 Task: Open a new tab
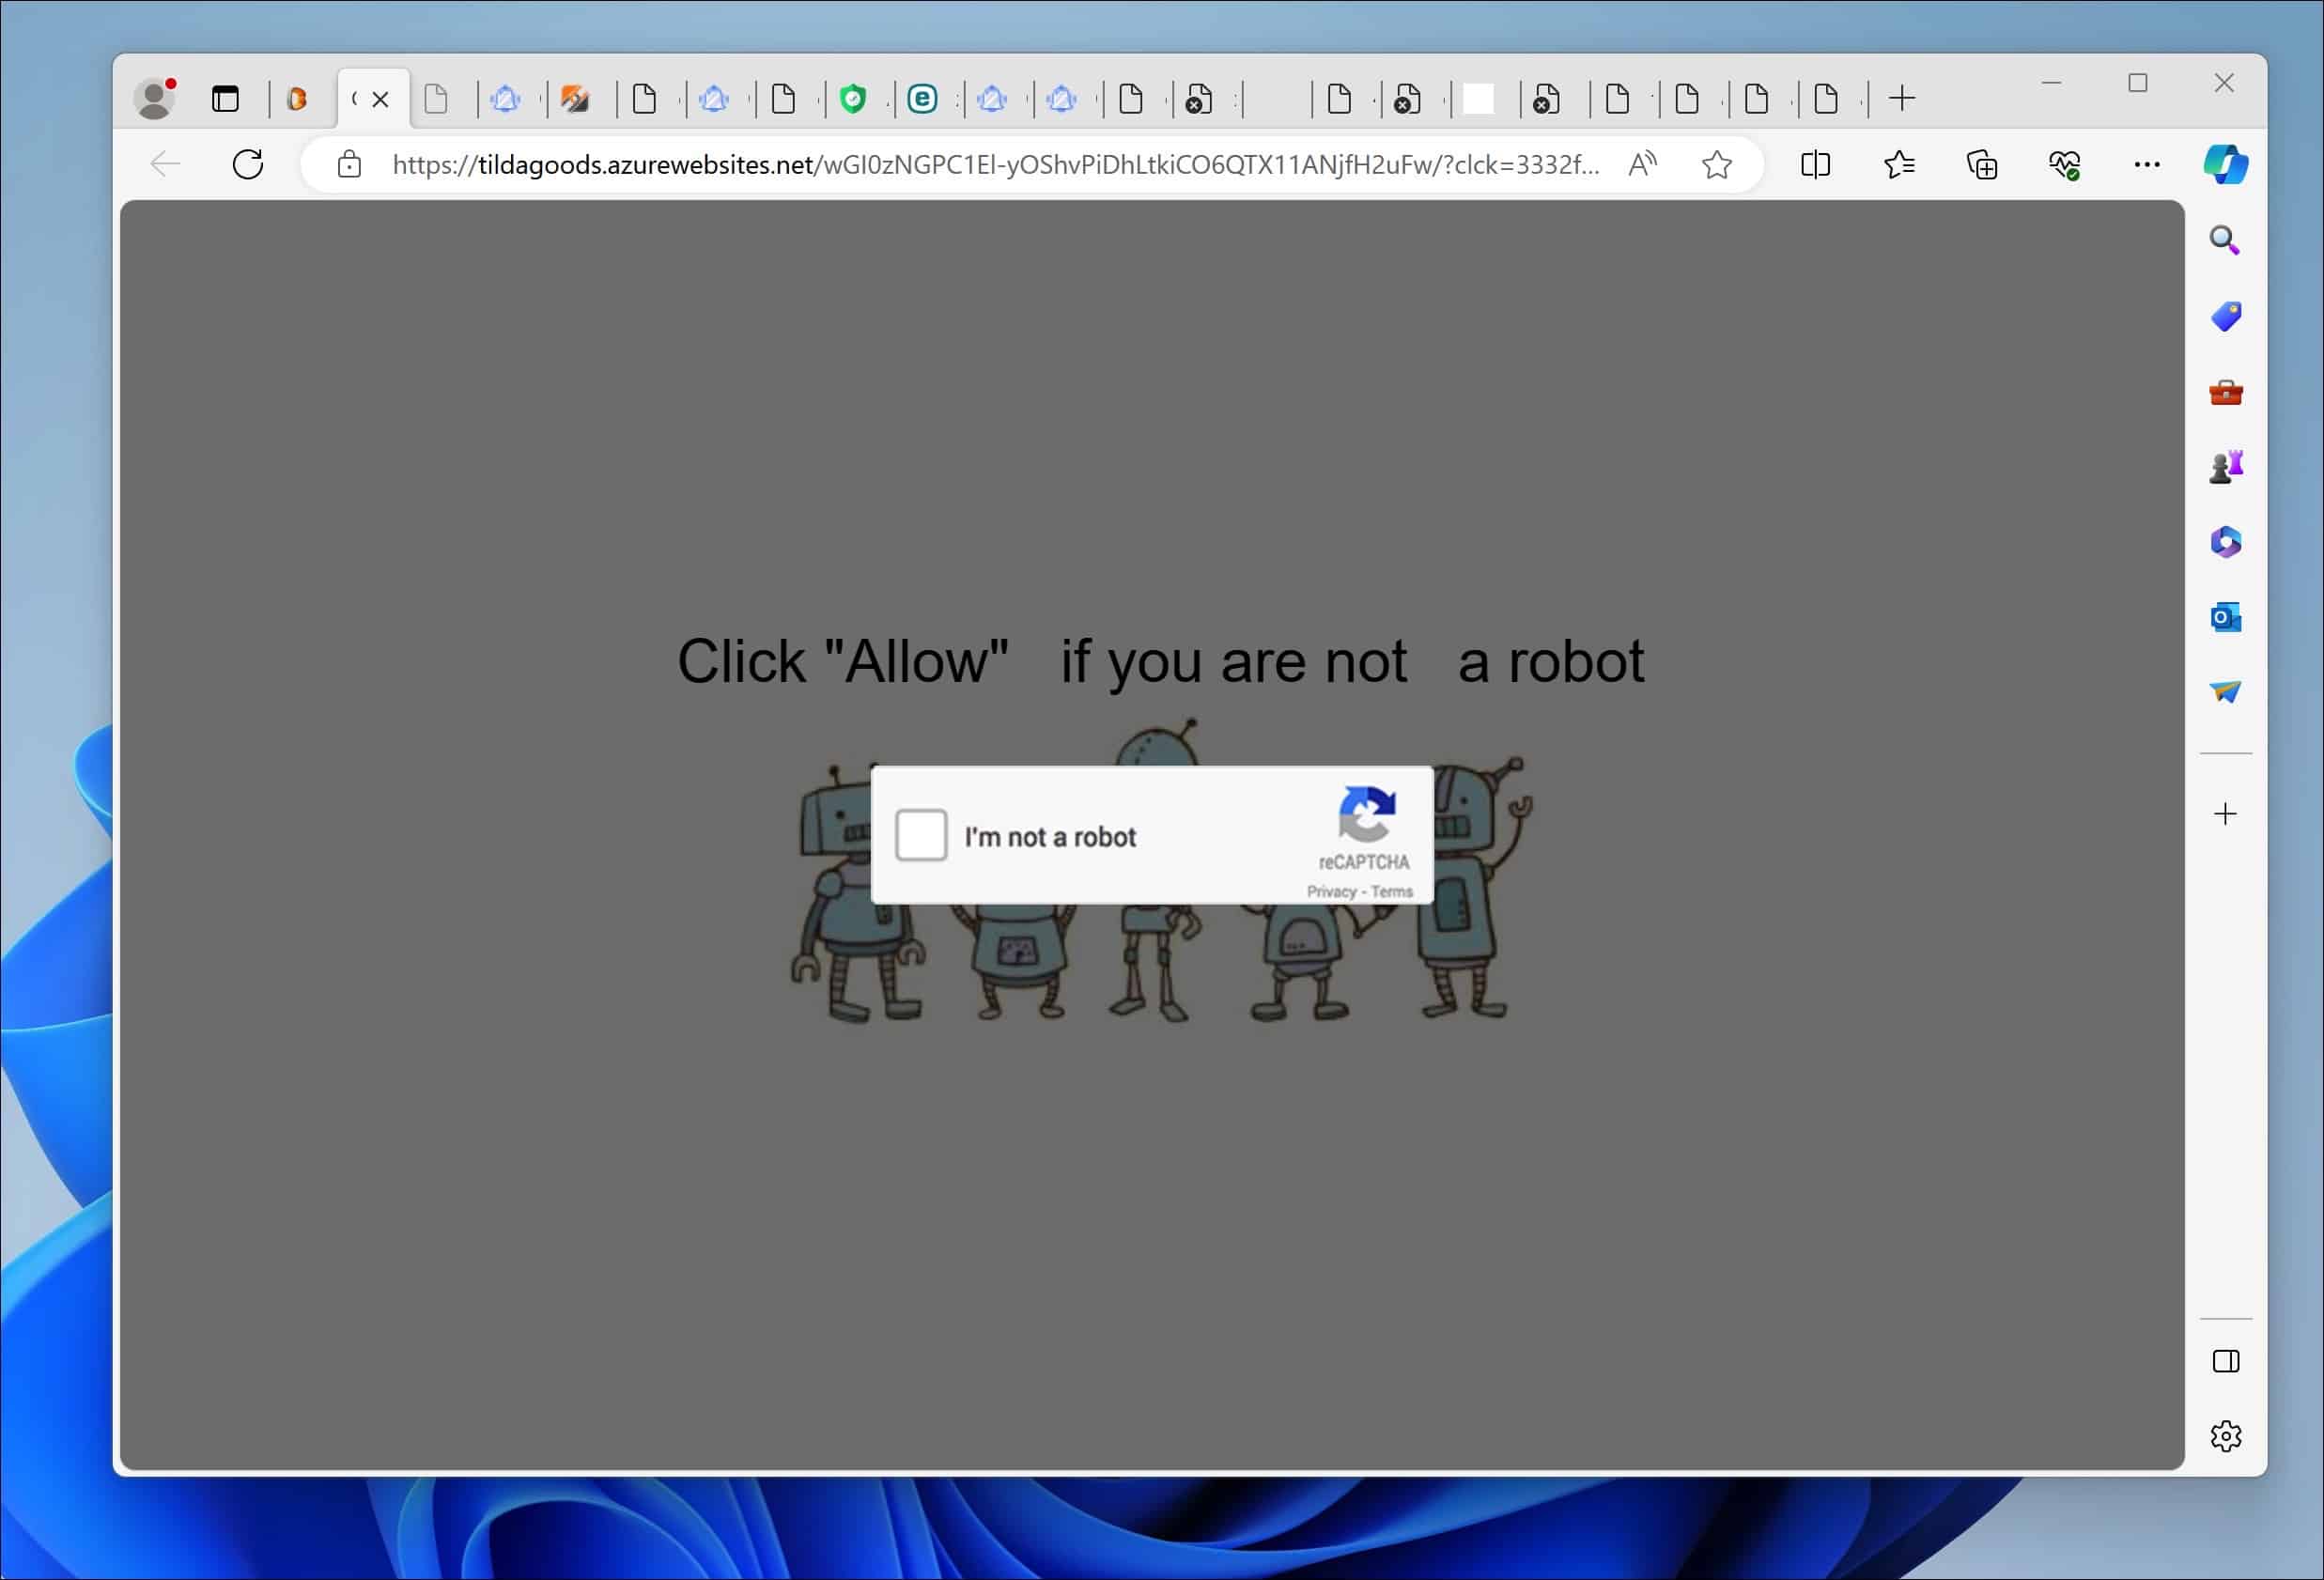1902,98
